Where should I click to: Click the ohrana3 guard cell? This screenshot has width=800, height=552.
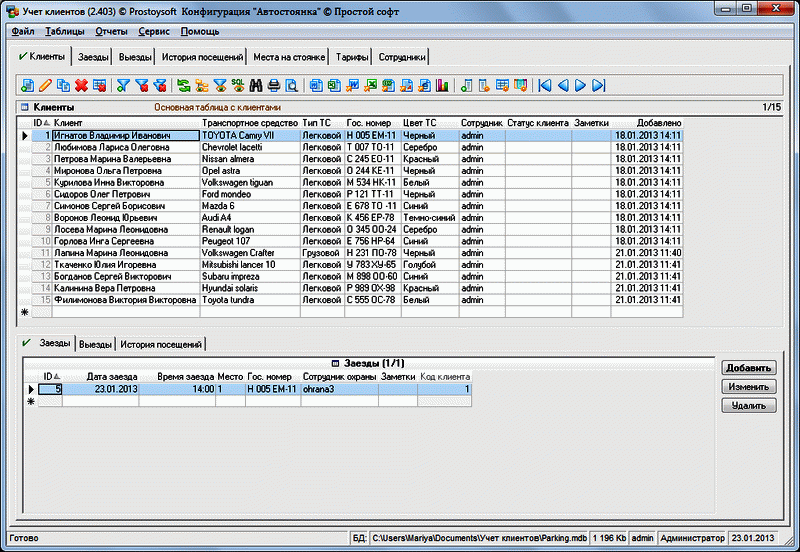(339, 389)
